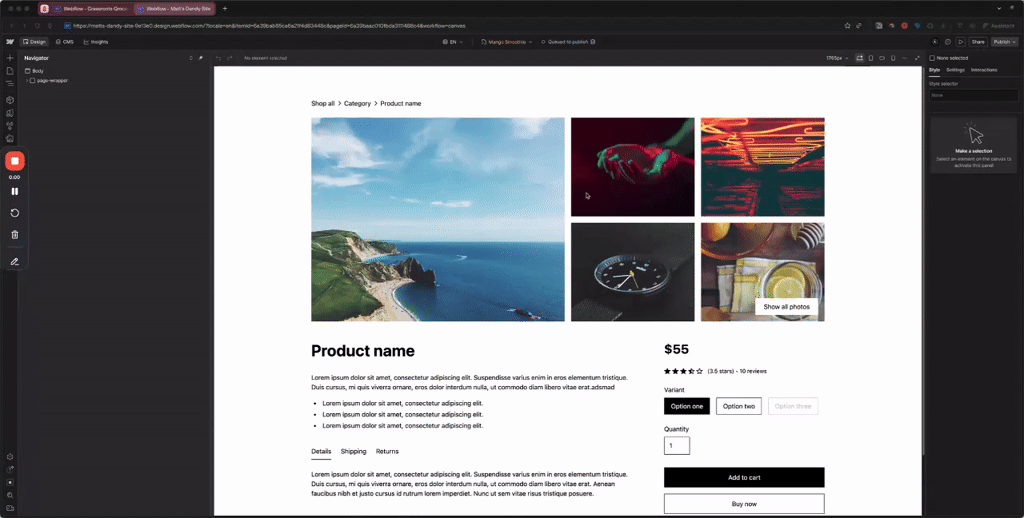
Task: Expand page-wrapper in Navigator
Action: click(27, 80)
